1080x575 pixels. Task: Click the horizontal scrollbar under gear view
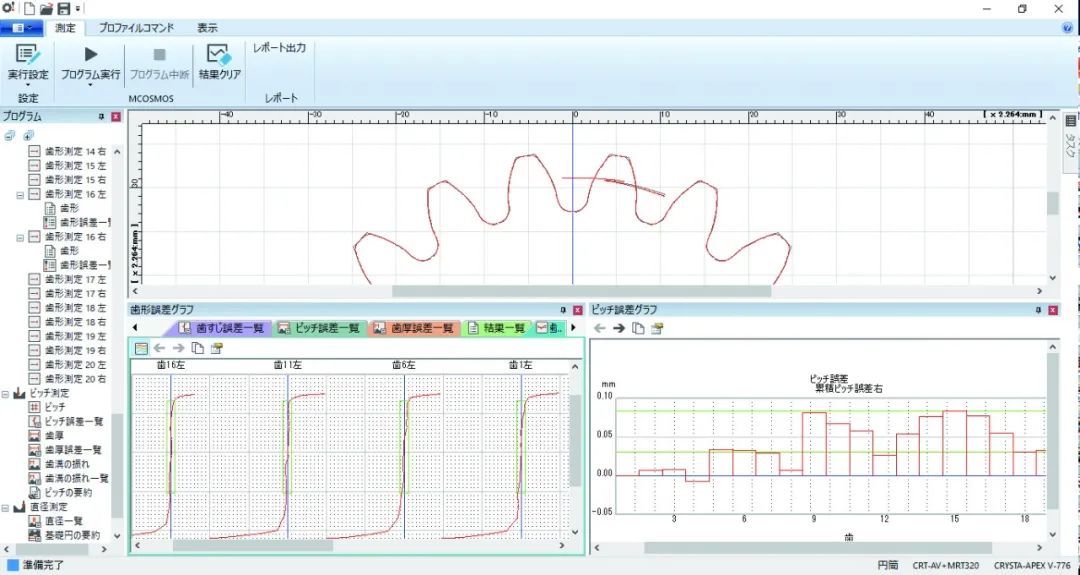point(581,291)
